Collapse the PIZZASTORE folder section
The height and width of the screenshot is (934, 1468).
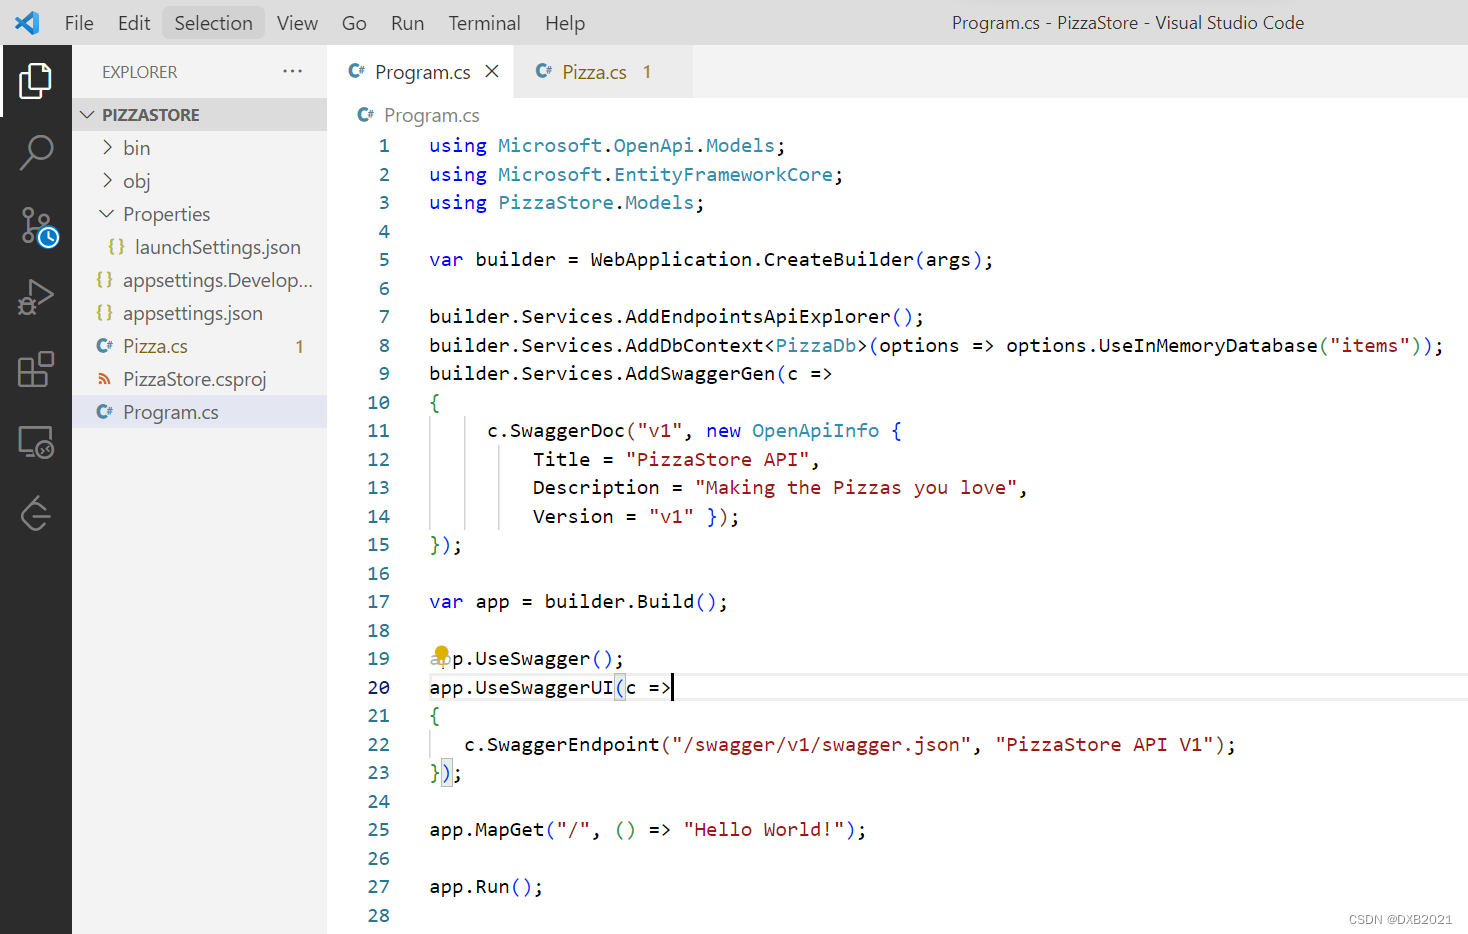88,115
